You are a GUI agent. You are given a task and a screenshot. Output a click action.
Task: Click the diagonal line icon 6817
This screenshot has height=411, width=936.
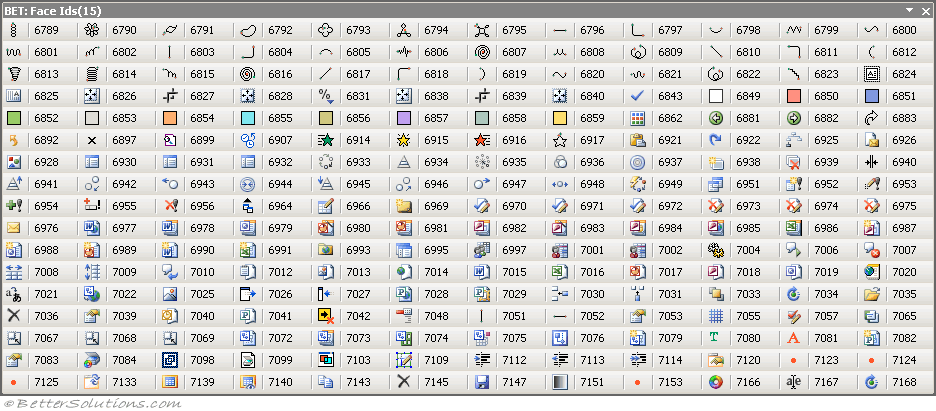pyautogui.click(x=326, y=74)
